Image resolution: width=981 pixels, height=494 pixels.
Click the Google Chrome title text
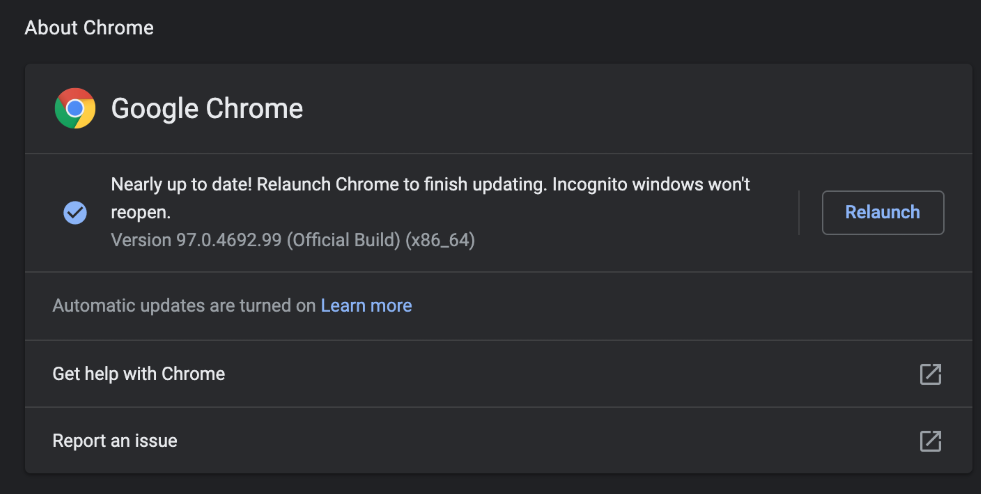207,108
